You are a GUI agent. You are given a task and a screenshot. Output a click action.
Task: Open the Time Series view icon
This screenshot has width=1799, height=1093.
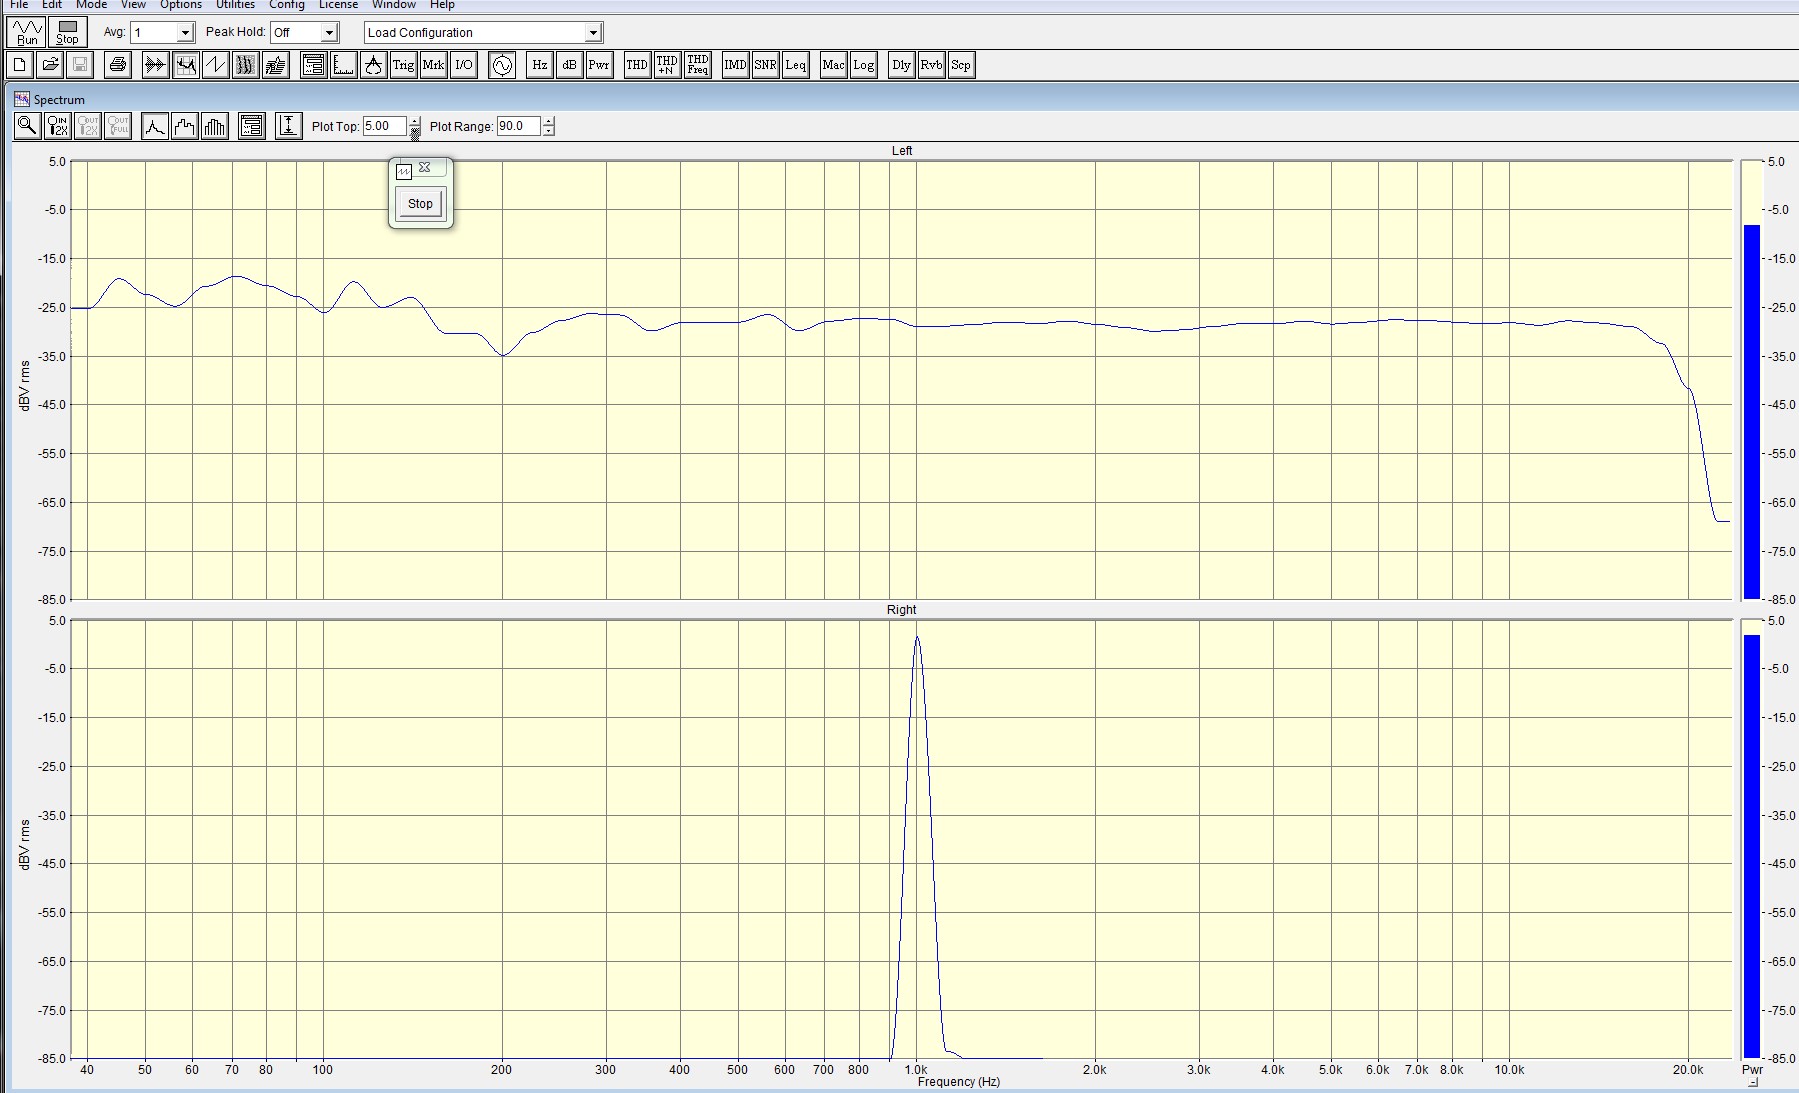(x=155, y=65)
